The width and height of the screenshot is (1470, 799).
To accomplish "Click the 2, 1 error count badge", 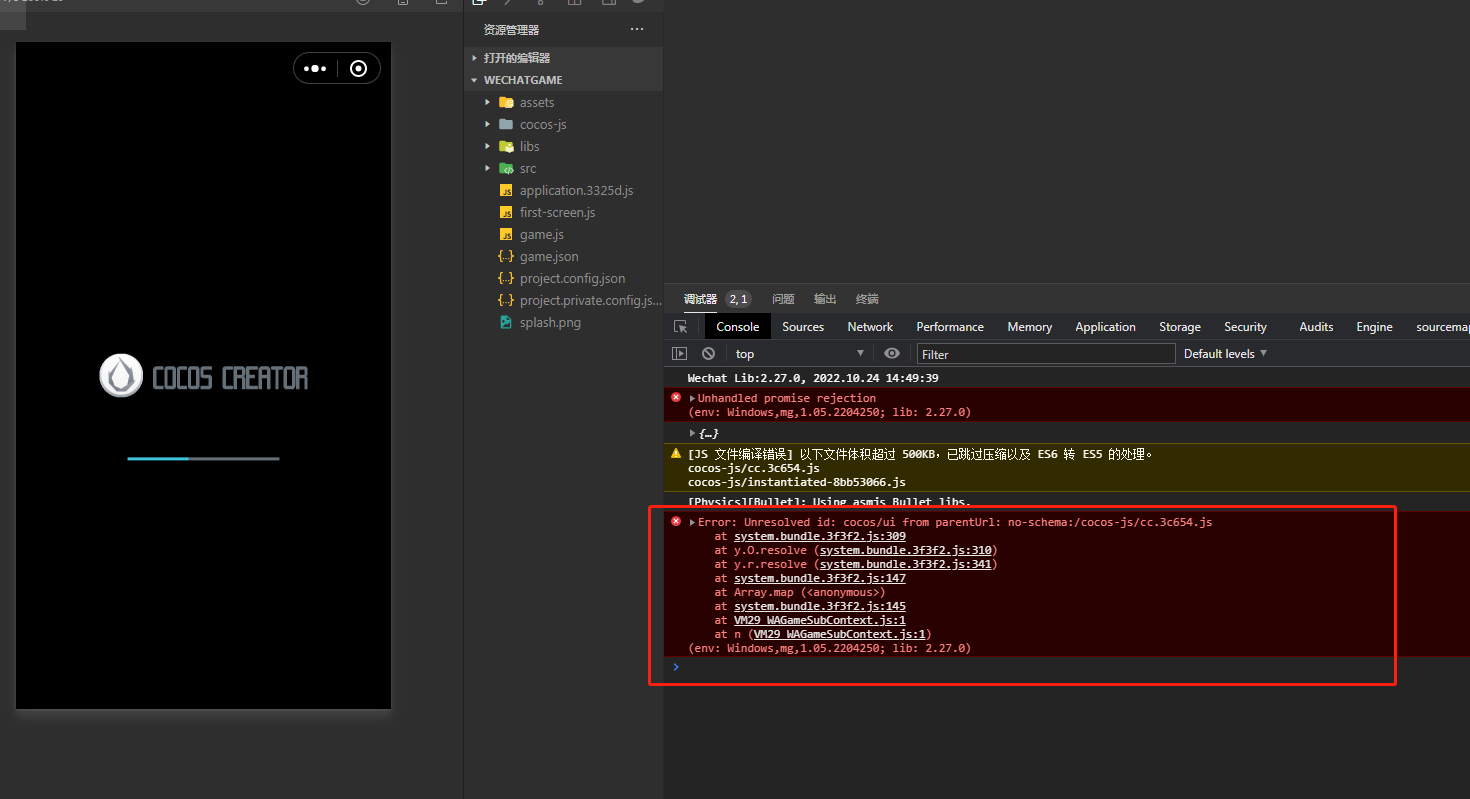I will [x=738, y=299].
